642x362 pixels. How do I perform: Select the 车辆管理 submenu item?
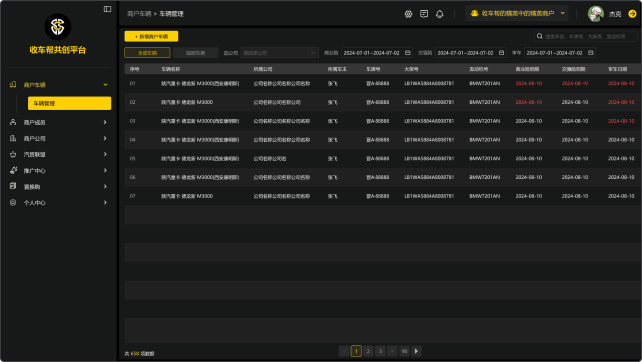pos(69,103)
